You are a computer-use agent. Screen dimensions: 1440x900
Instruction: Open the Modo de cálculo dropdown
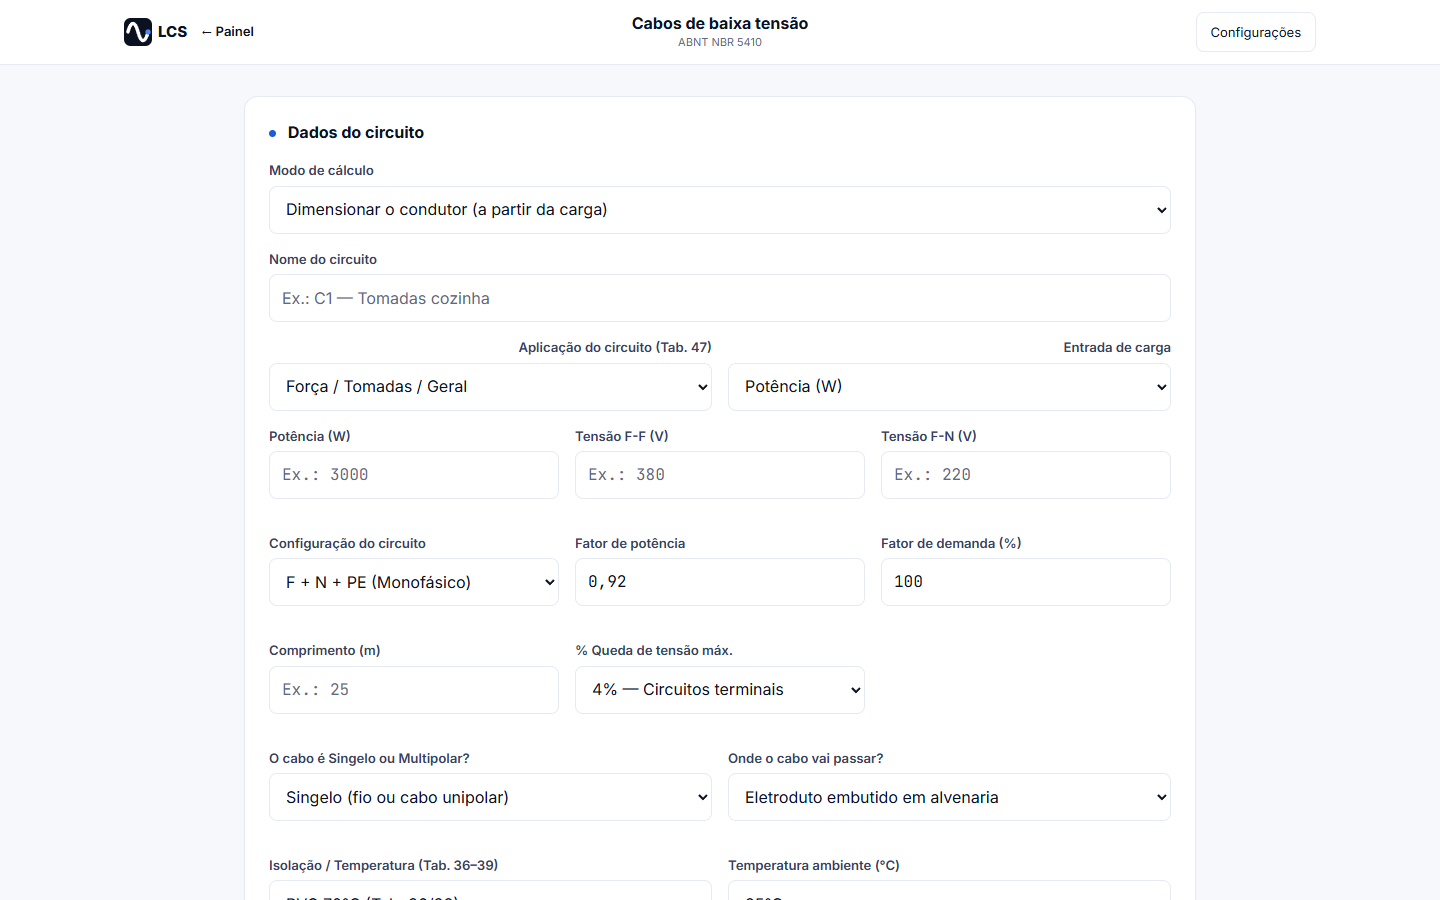tap(720, 210)
